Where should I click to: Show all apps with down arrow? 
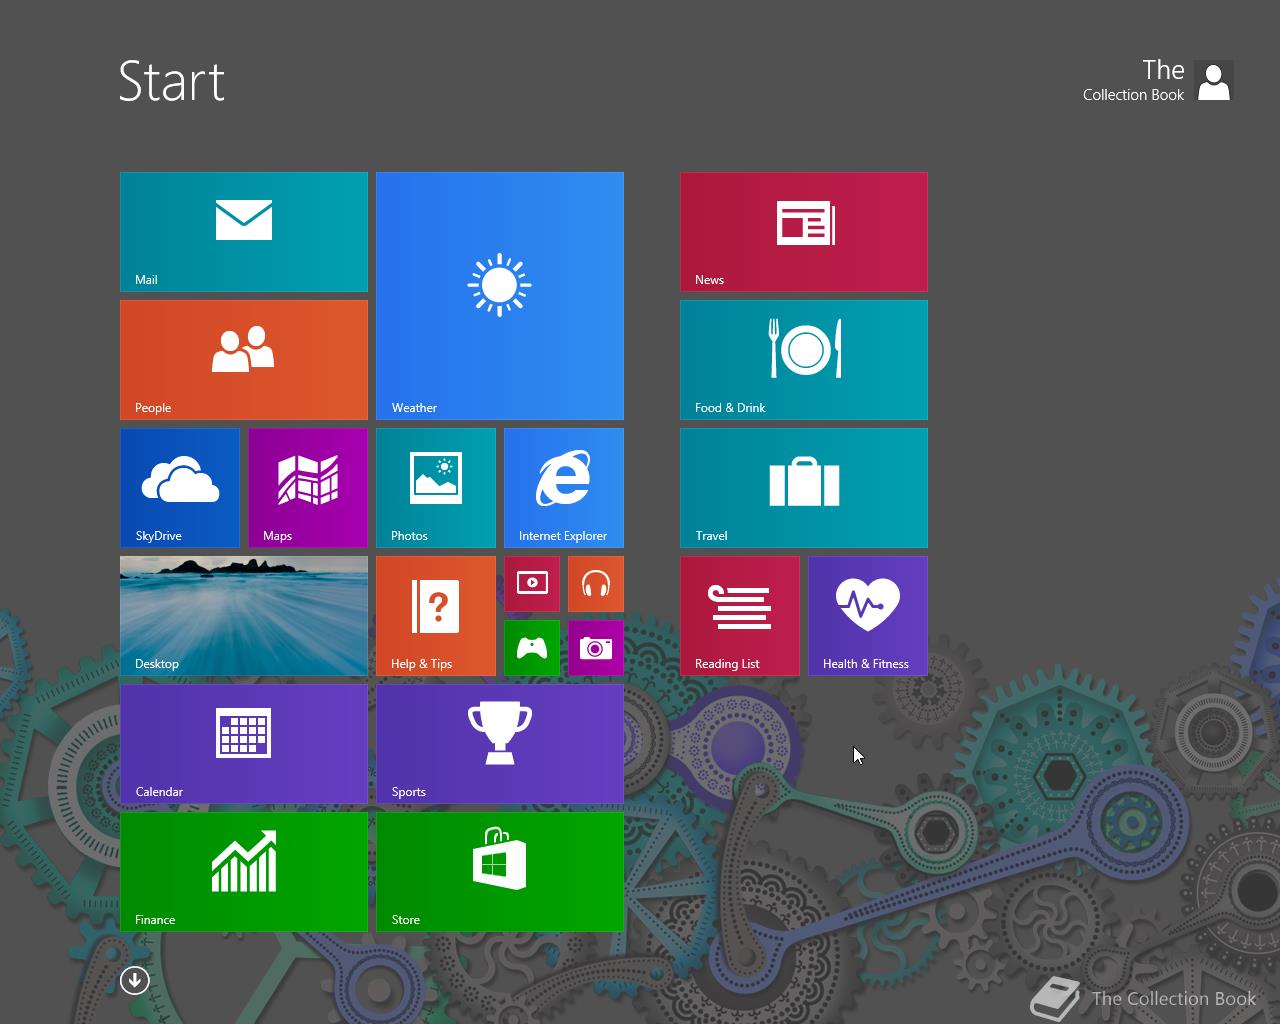tap(135, 980)
